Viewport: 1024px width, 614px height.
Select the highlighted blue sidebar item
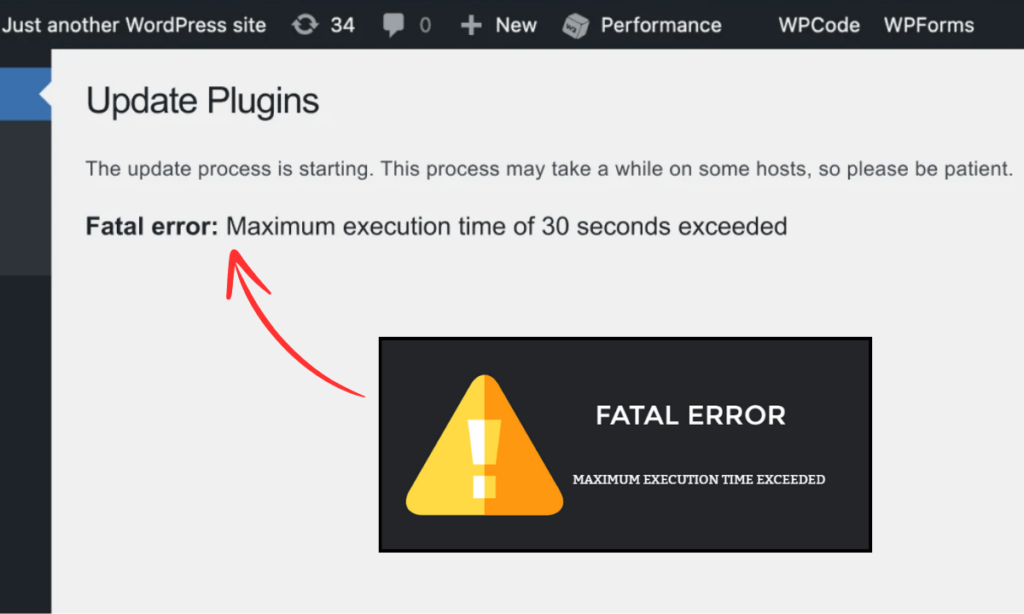pos(25,94)
